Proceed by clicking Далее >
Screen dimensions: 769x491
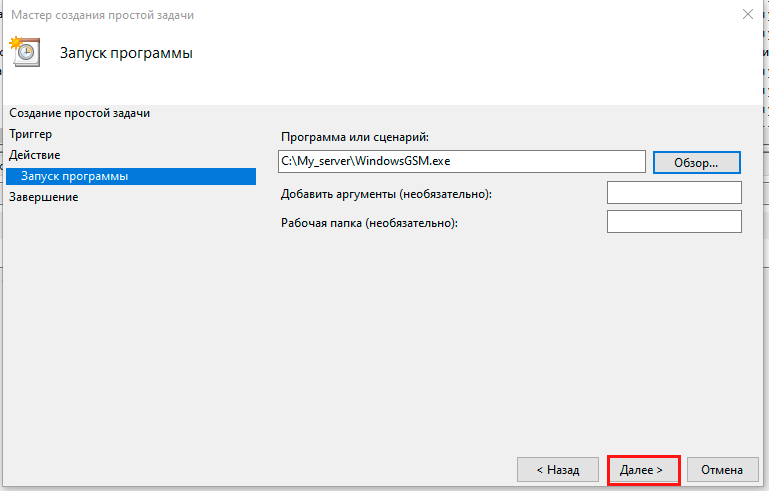644,469
